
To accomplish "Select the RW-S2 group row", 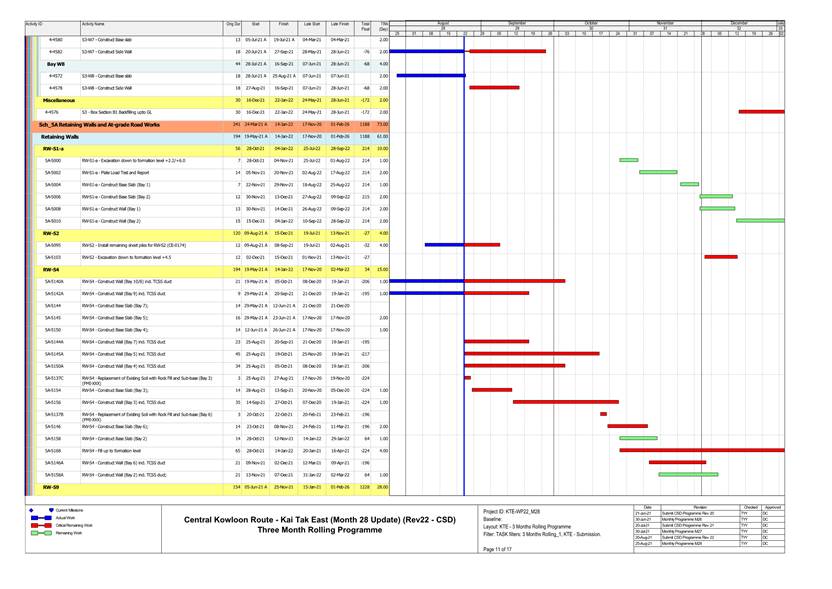I will pyautogui.click(x=51, y=233).
